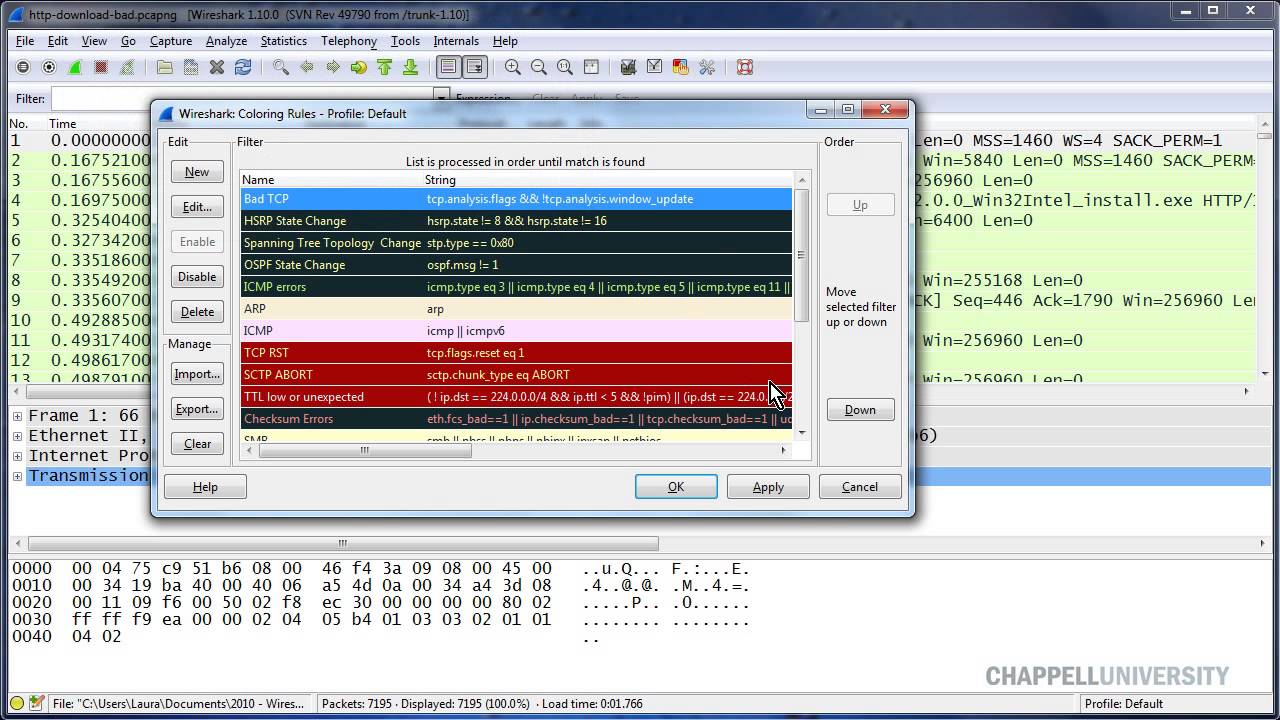Click the Down order button
1280x720 pixels.
click(x=860, y=410)
